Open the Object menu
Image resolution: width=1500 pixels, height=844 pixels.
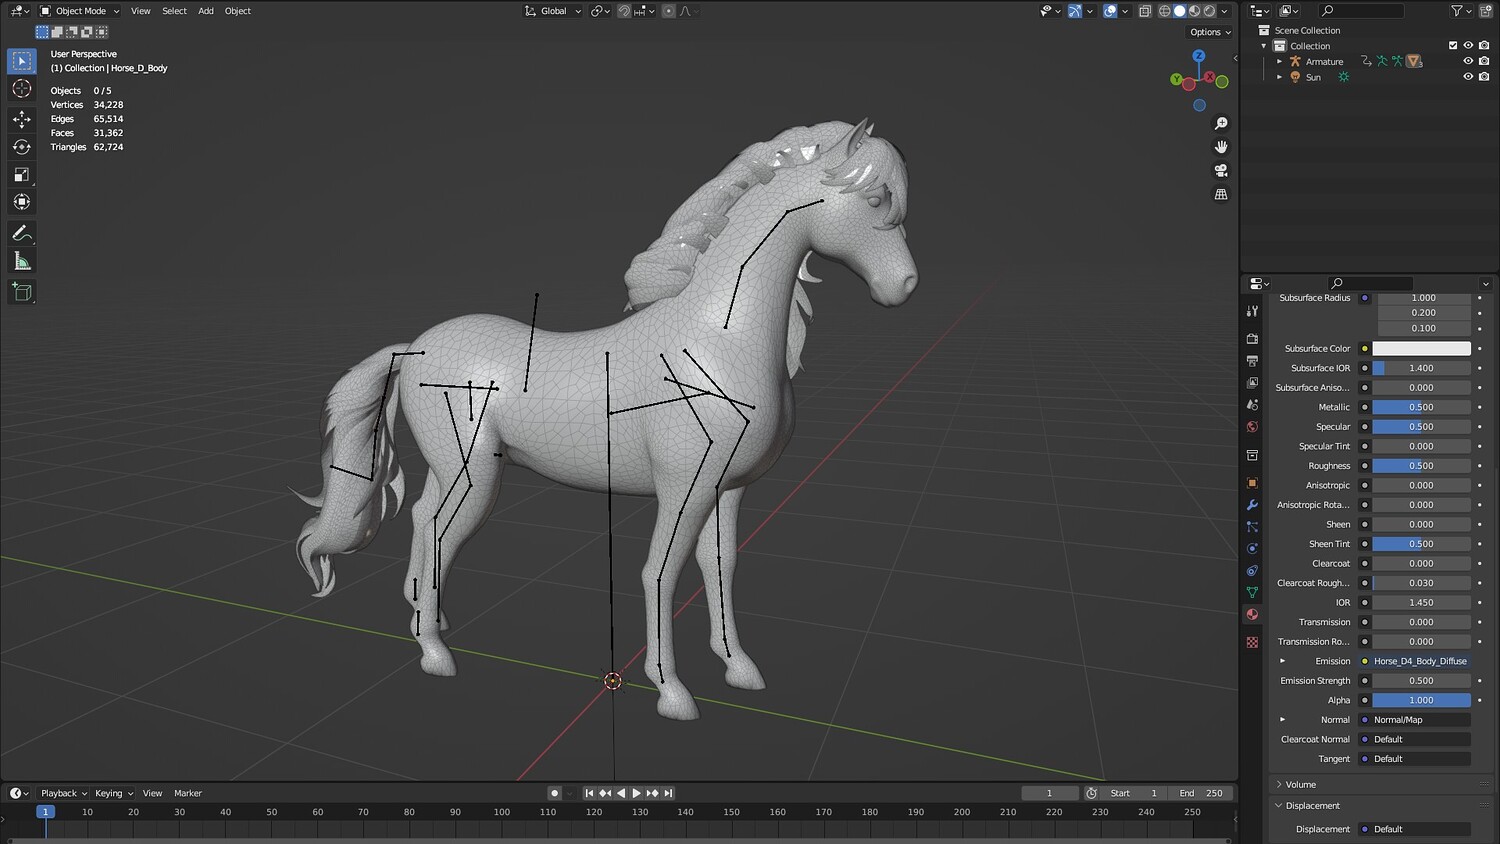(238, 11)
